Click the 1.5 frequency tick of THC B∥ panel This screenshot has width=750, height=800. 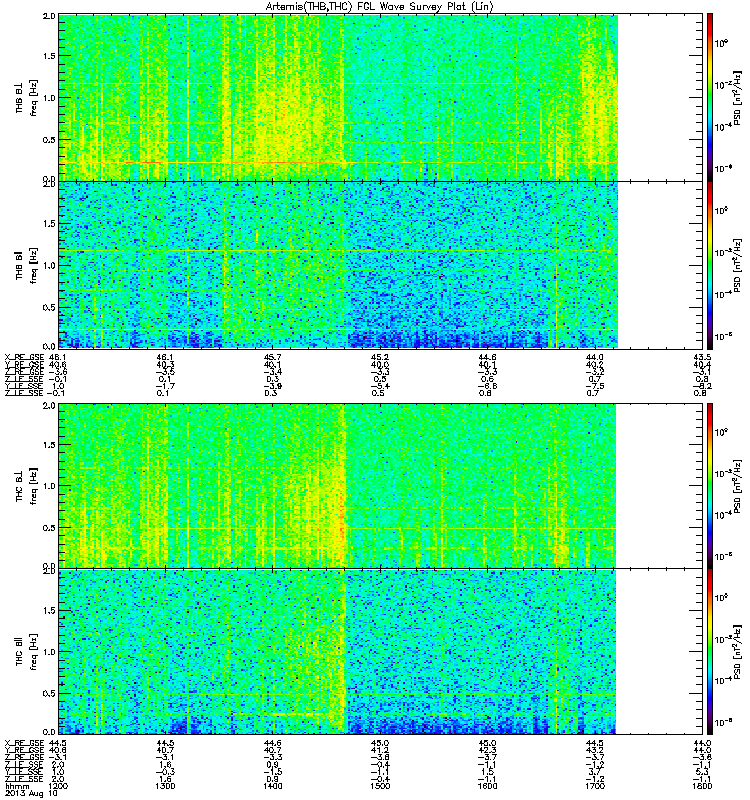click(49, 611)
